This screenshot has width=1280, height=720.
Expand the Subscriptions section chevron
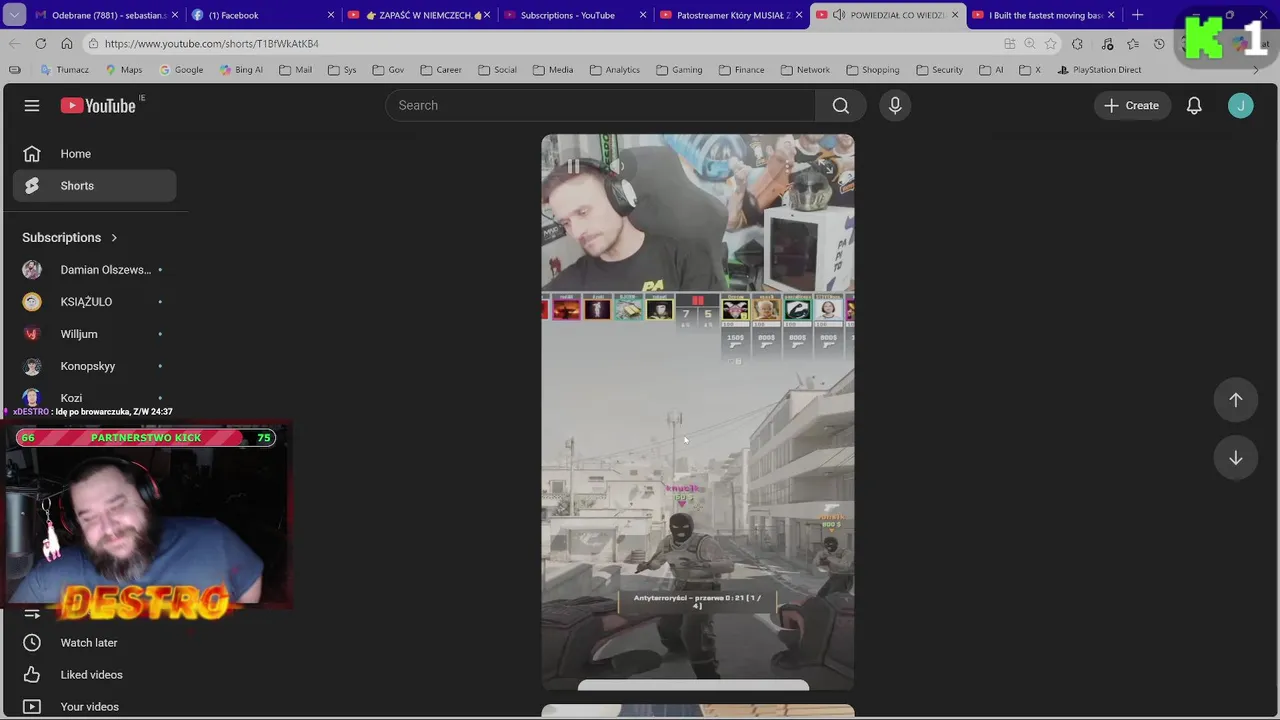click(114, 237)
